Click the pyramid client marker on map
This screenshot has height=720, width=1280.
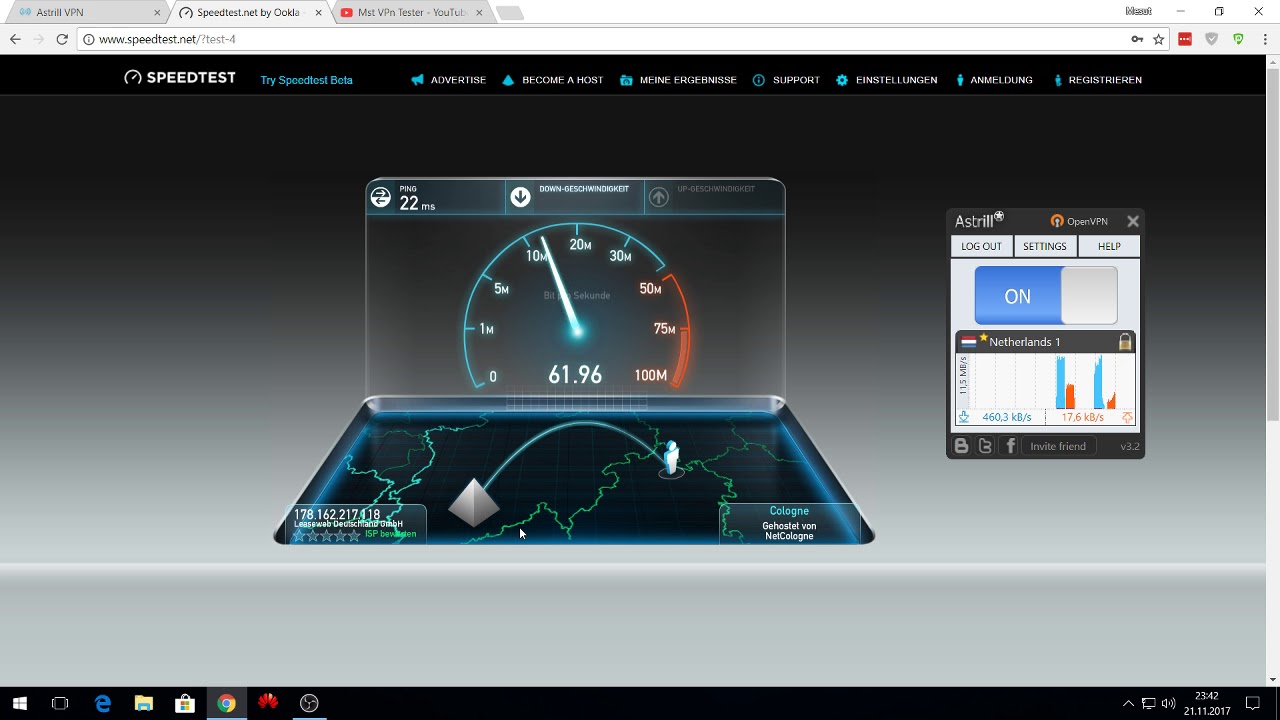tap(474, 501)
